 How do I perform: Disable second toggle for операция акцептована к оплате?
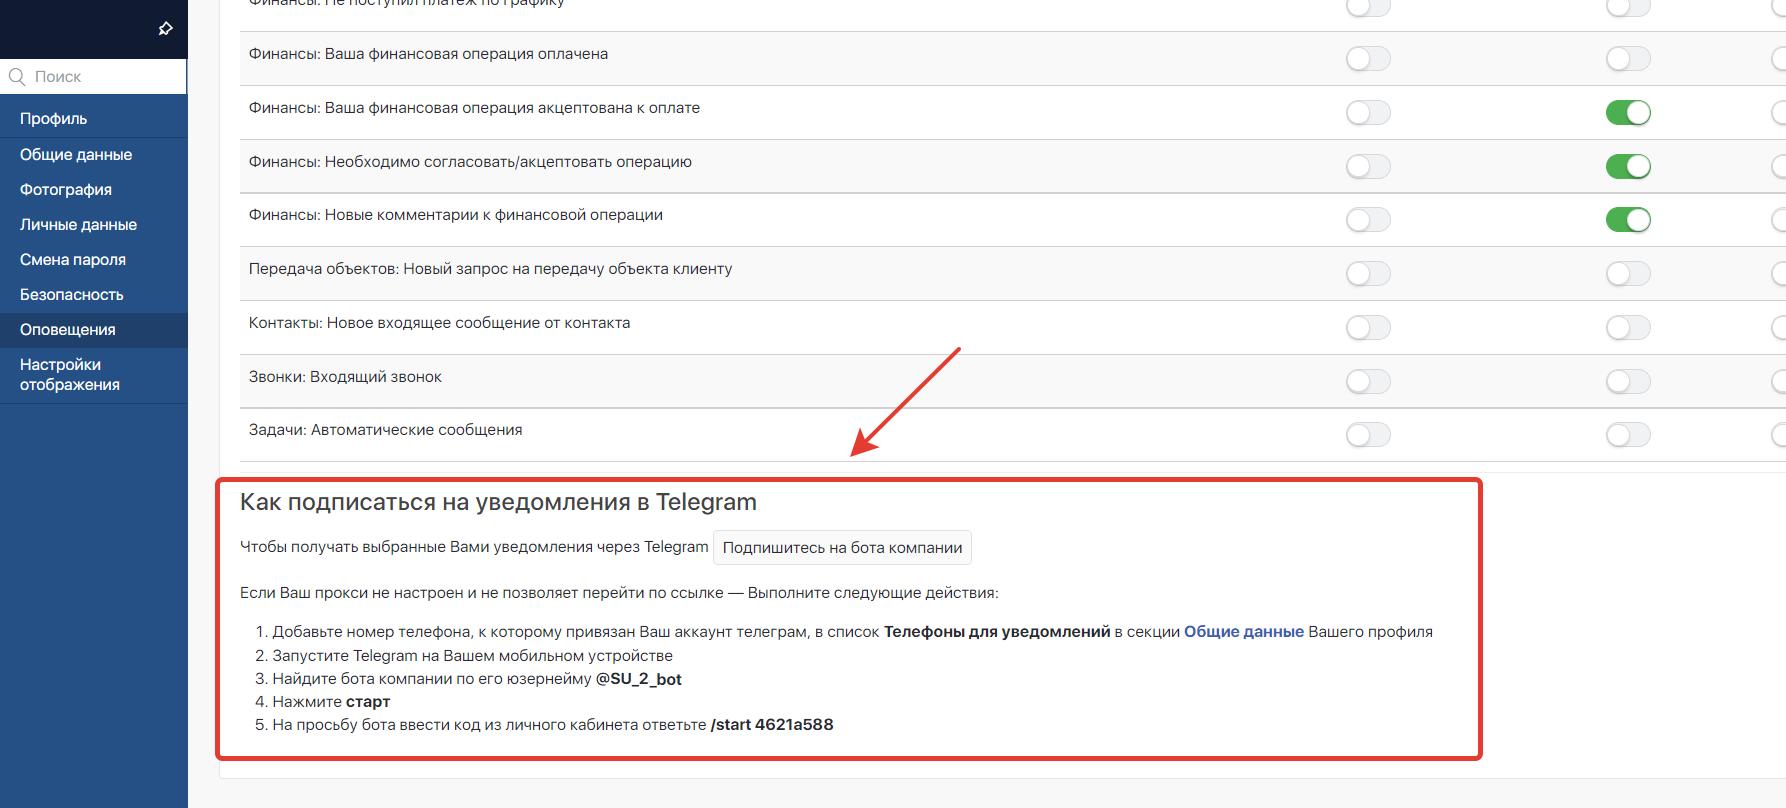point(1627,113)
